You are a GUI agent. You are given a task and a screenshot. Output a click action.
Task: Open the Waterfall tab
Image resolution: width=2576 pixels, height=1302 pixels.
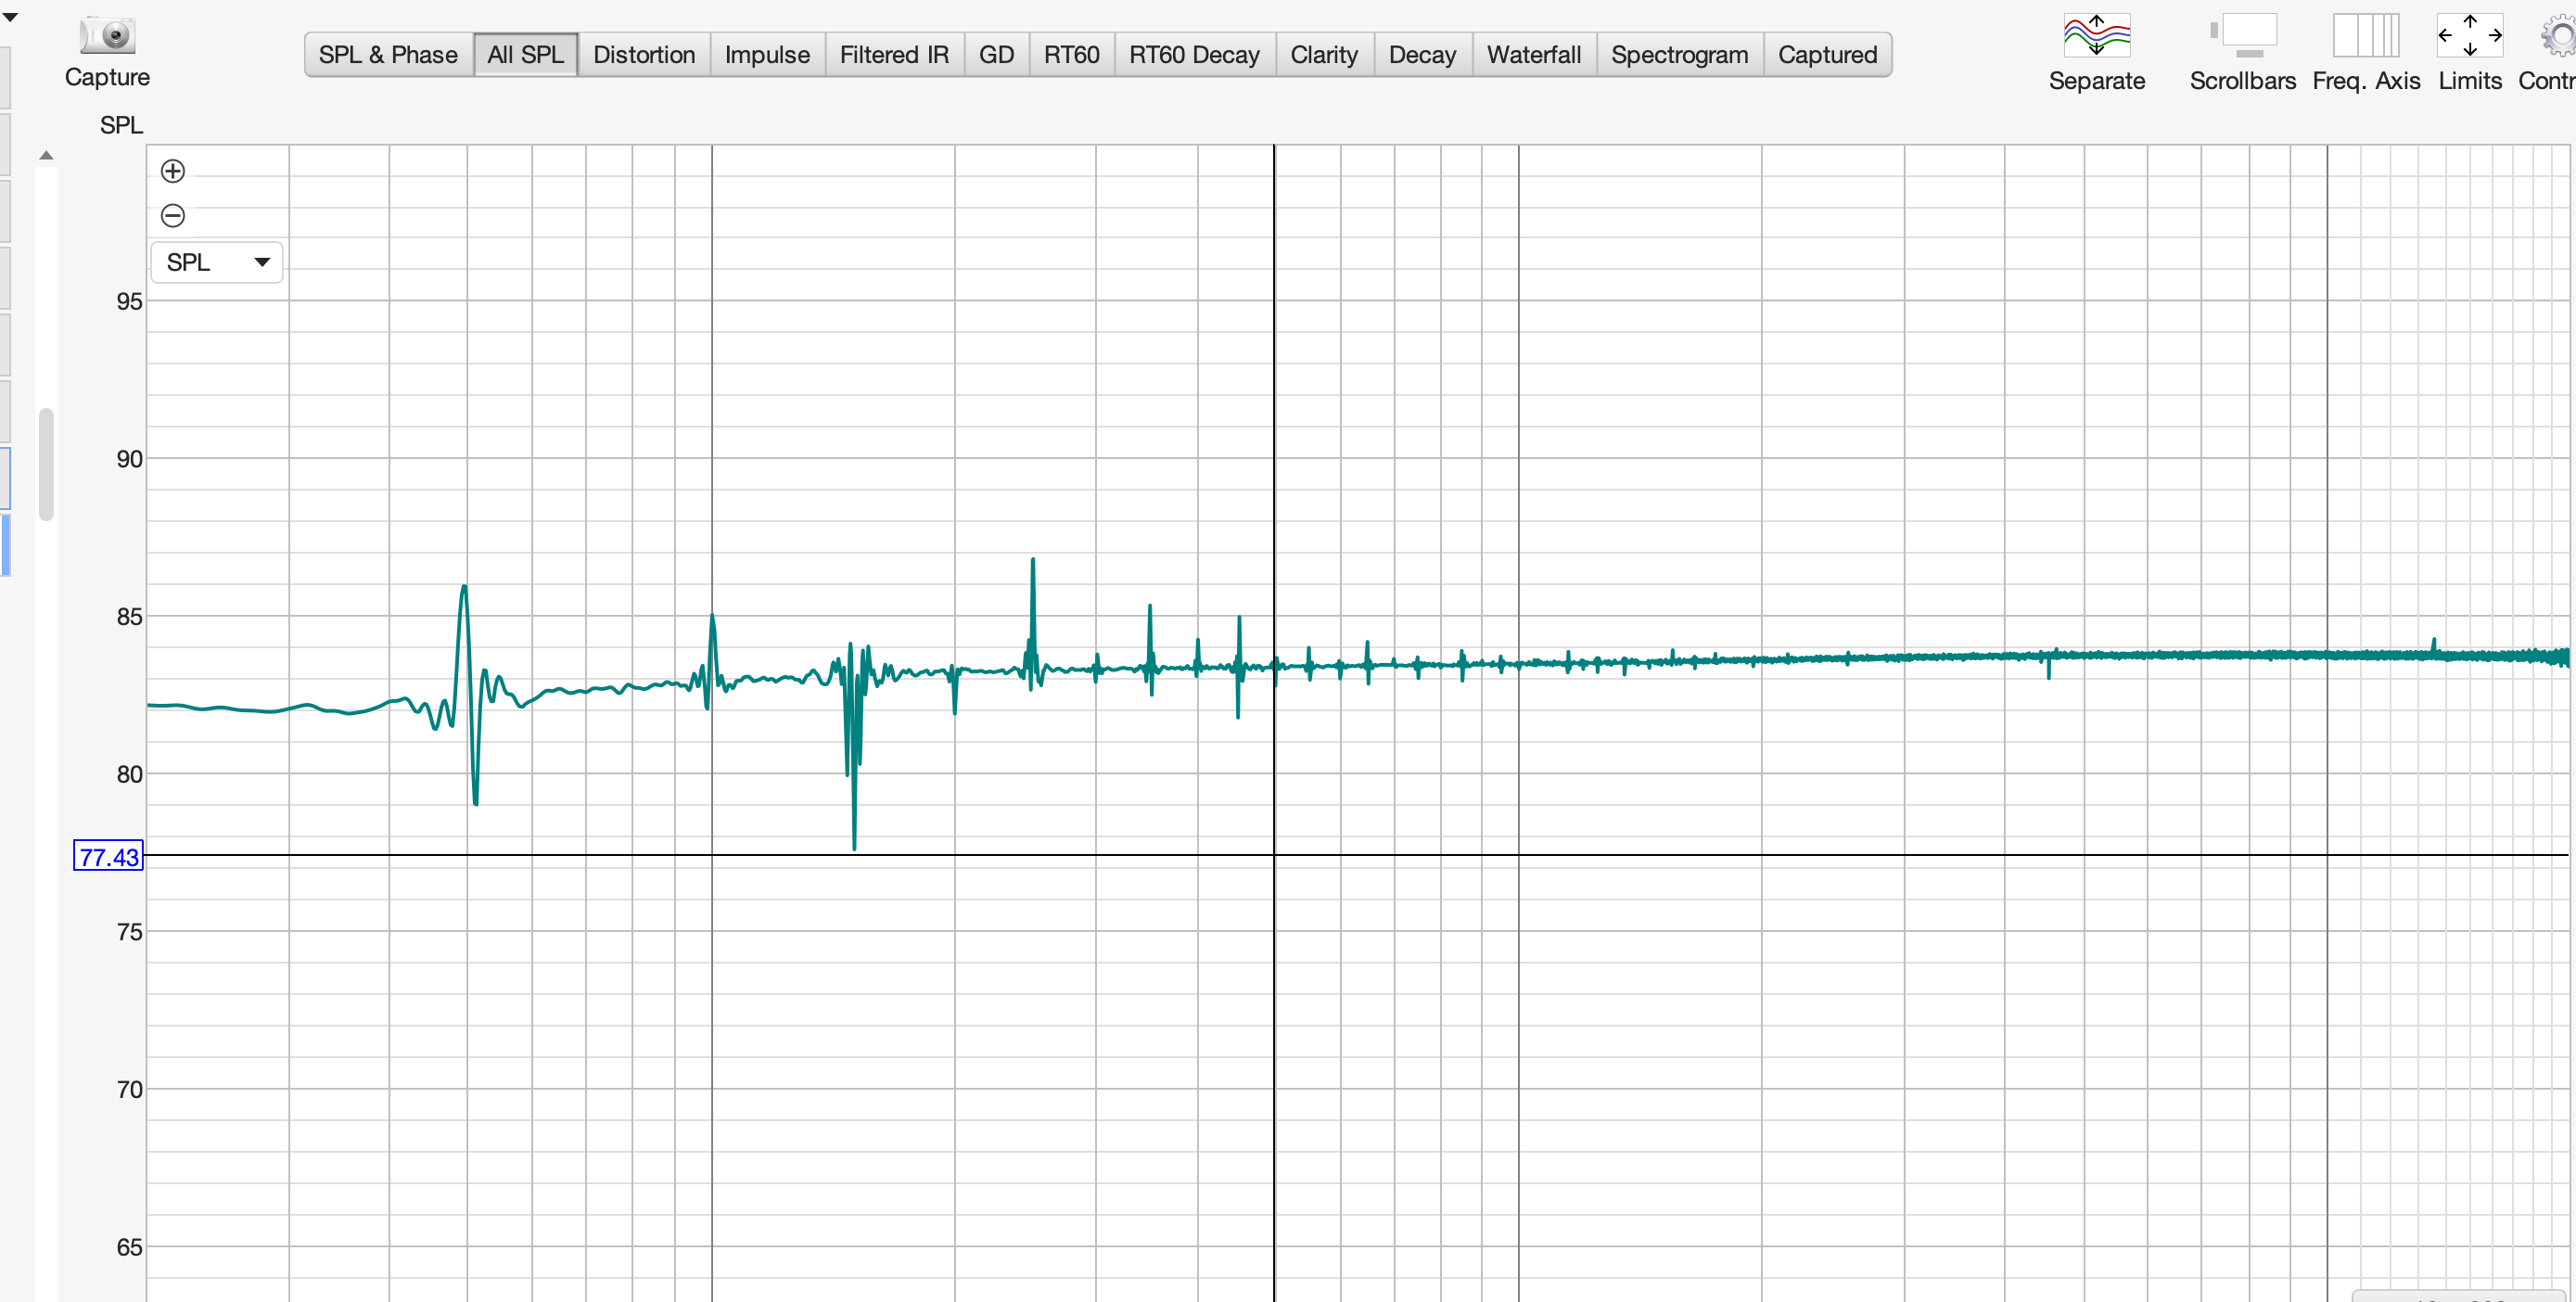[1533, 55]
